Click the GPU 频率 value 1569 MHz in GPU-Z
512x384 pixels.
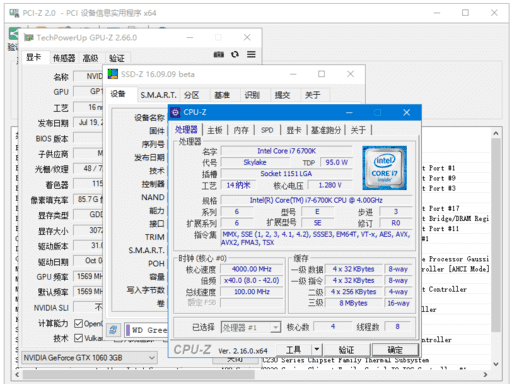point(88,276)
